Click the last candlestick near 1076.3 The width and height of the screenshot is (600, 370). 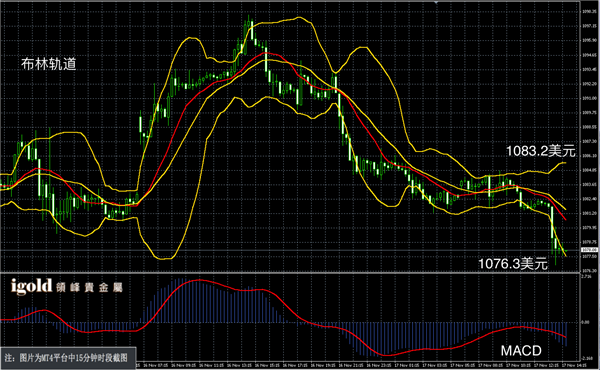565,251
